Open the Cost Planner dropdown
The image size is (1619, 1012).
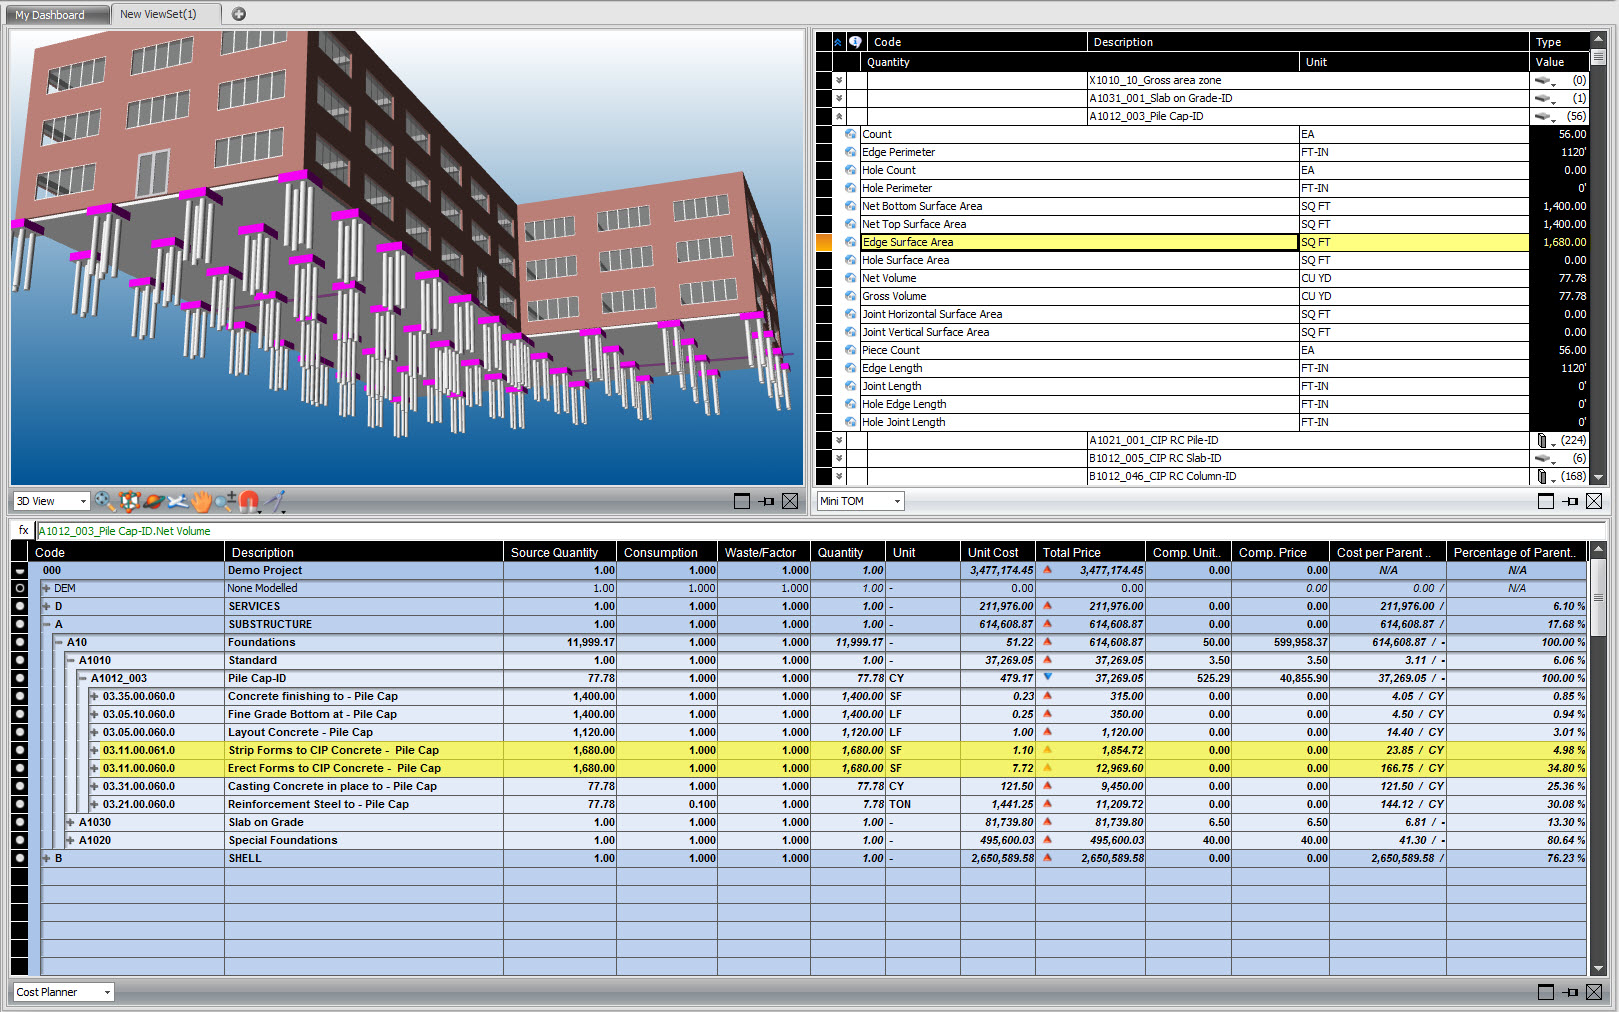coord(106,992)
